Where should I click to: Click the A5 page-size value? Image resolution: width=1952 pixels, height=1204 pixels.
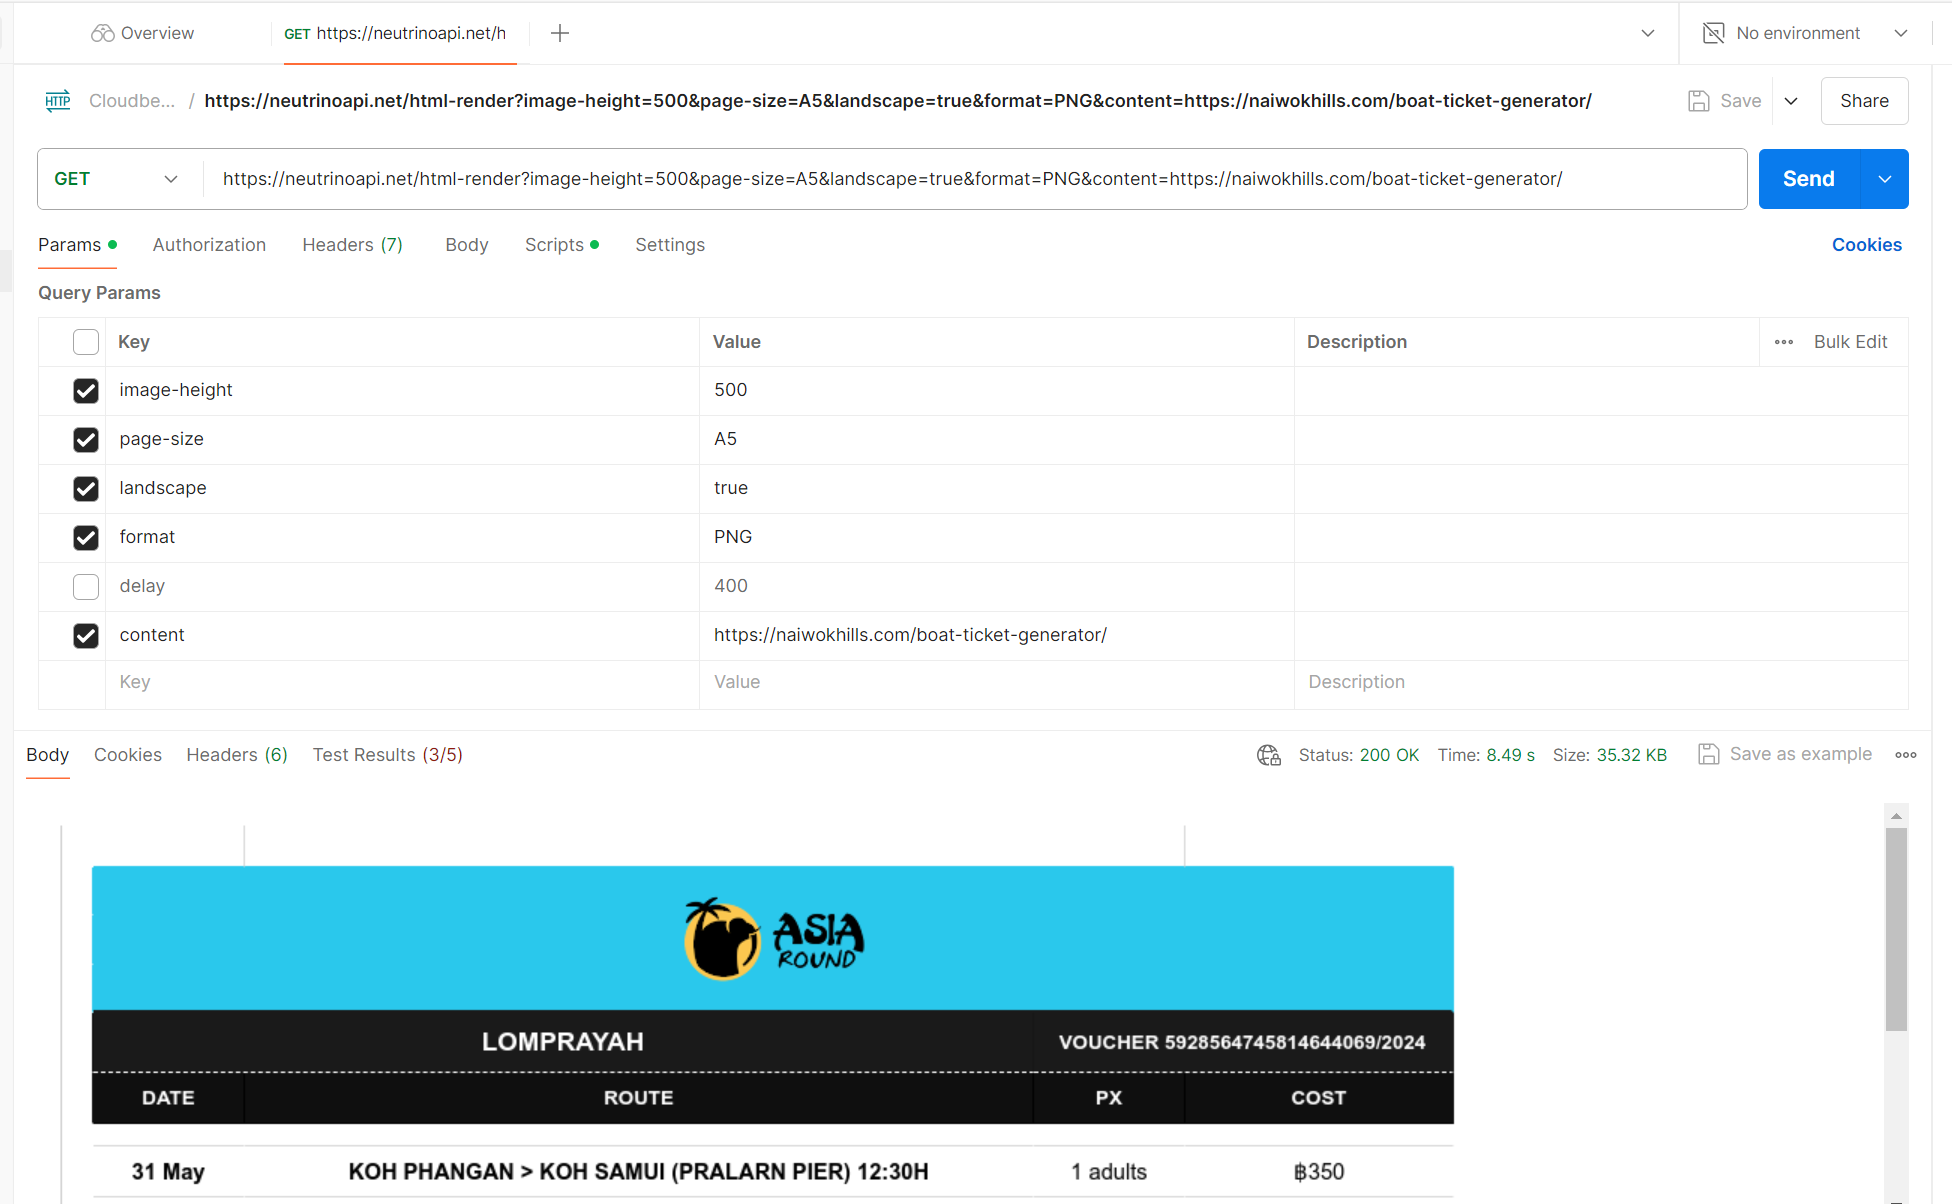coord(996,440)
